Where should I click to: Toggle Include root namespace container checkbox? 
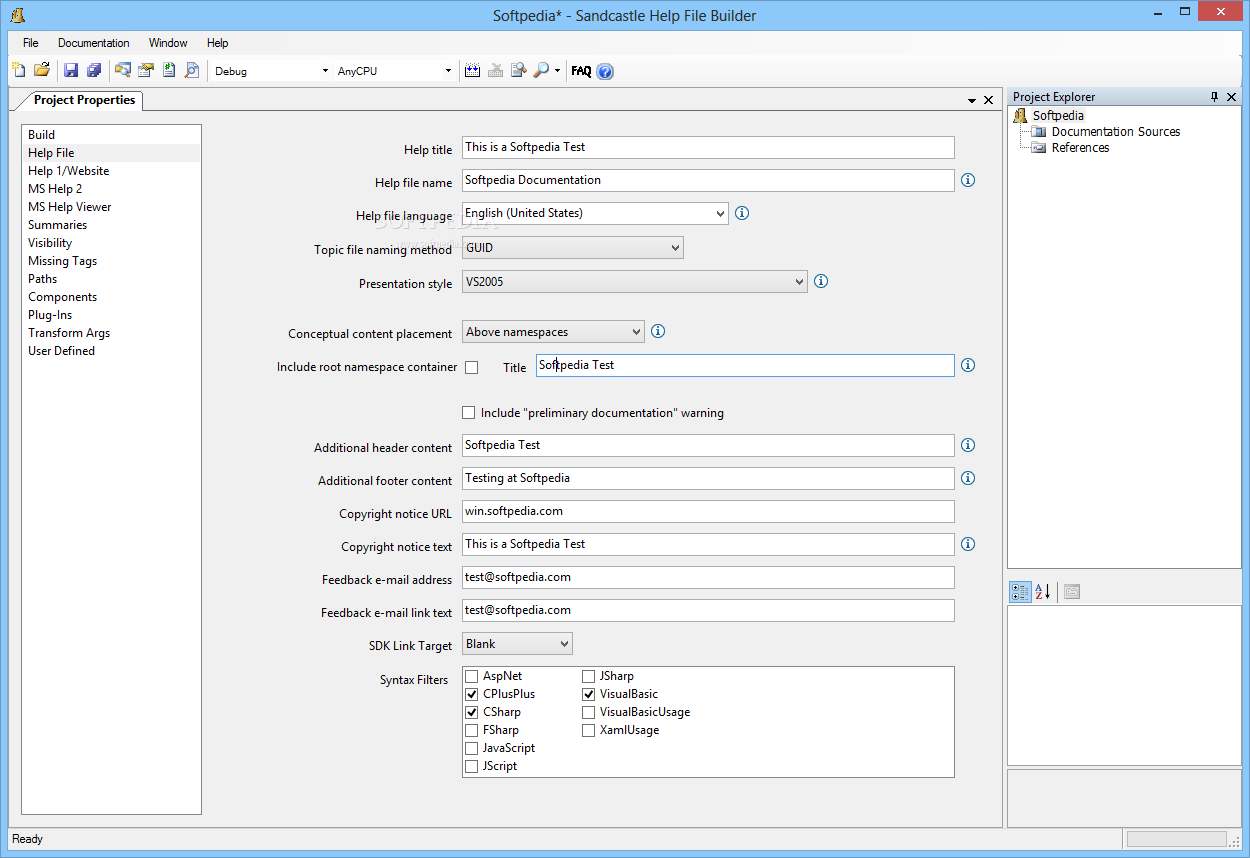point(471,368)
